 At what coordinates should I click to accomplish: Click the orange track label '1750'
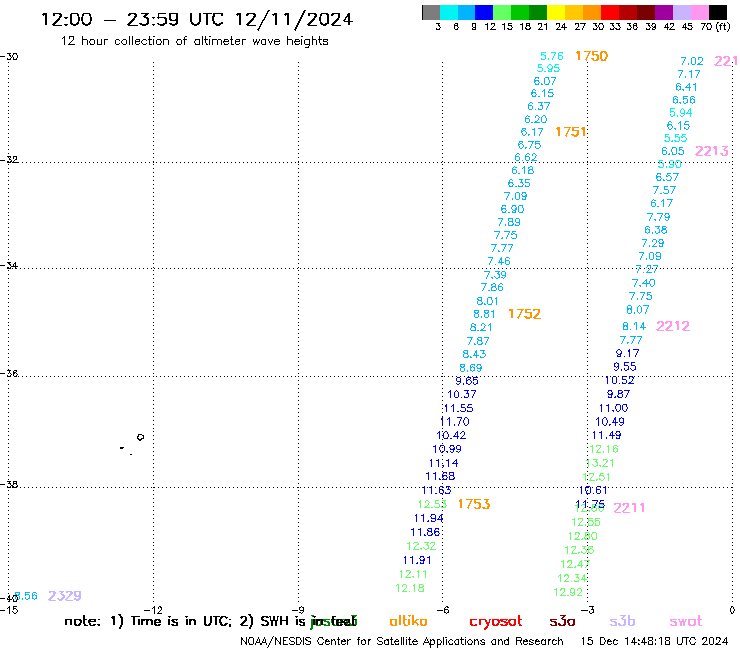coord(591,56)
